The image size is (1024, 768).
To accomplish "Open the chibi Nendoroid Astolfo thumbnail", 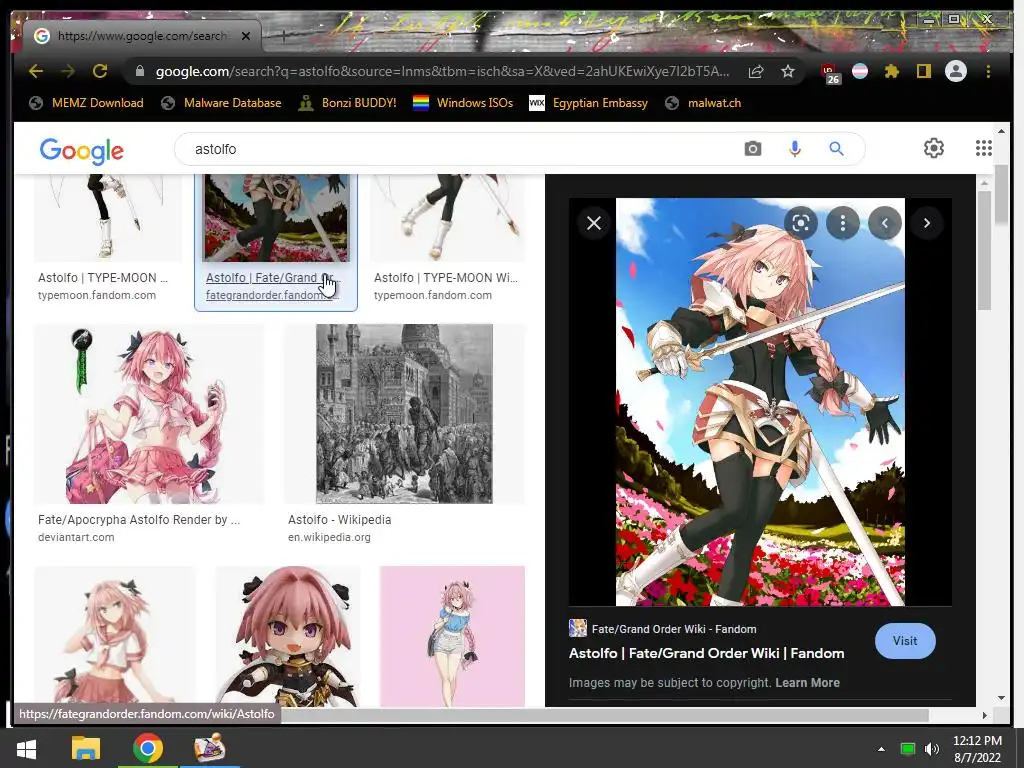I will [x=288, y=637].
